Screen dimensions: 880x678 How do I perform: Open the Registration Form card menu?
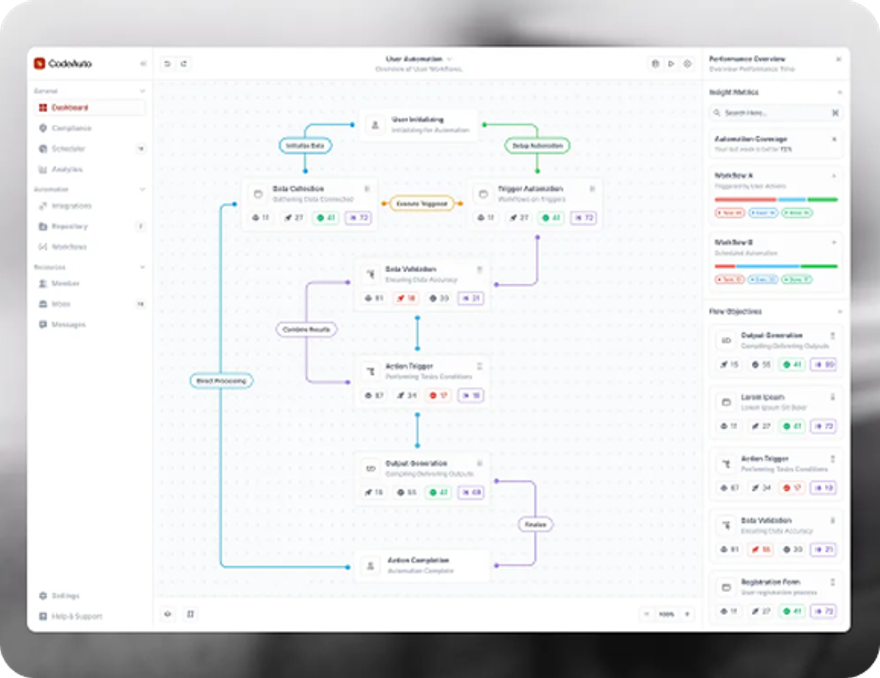click(x=833, y=582)
